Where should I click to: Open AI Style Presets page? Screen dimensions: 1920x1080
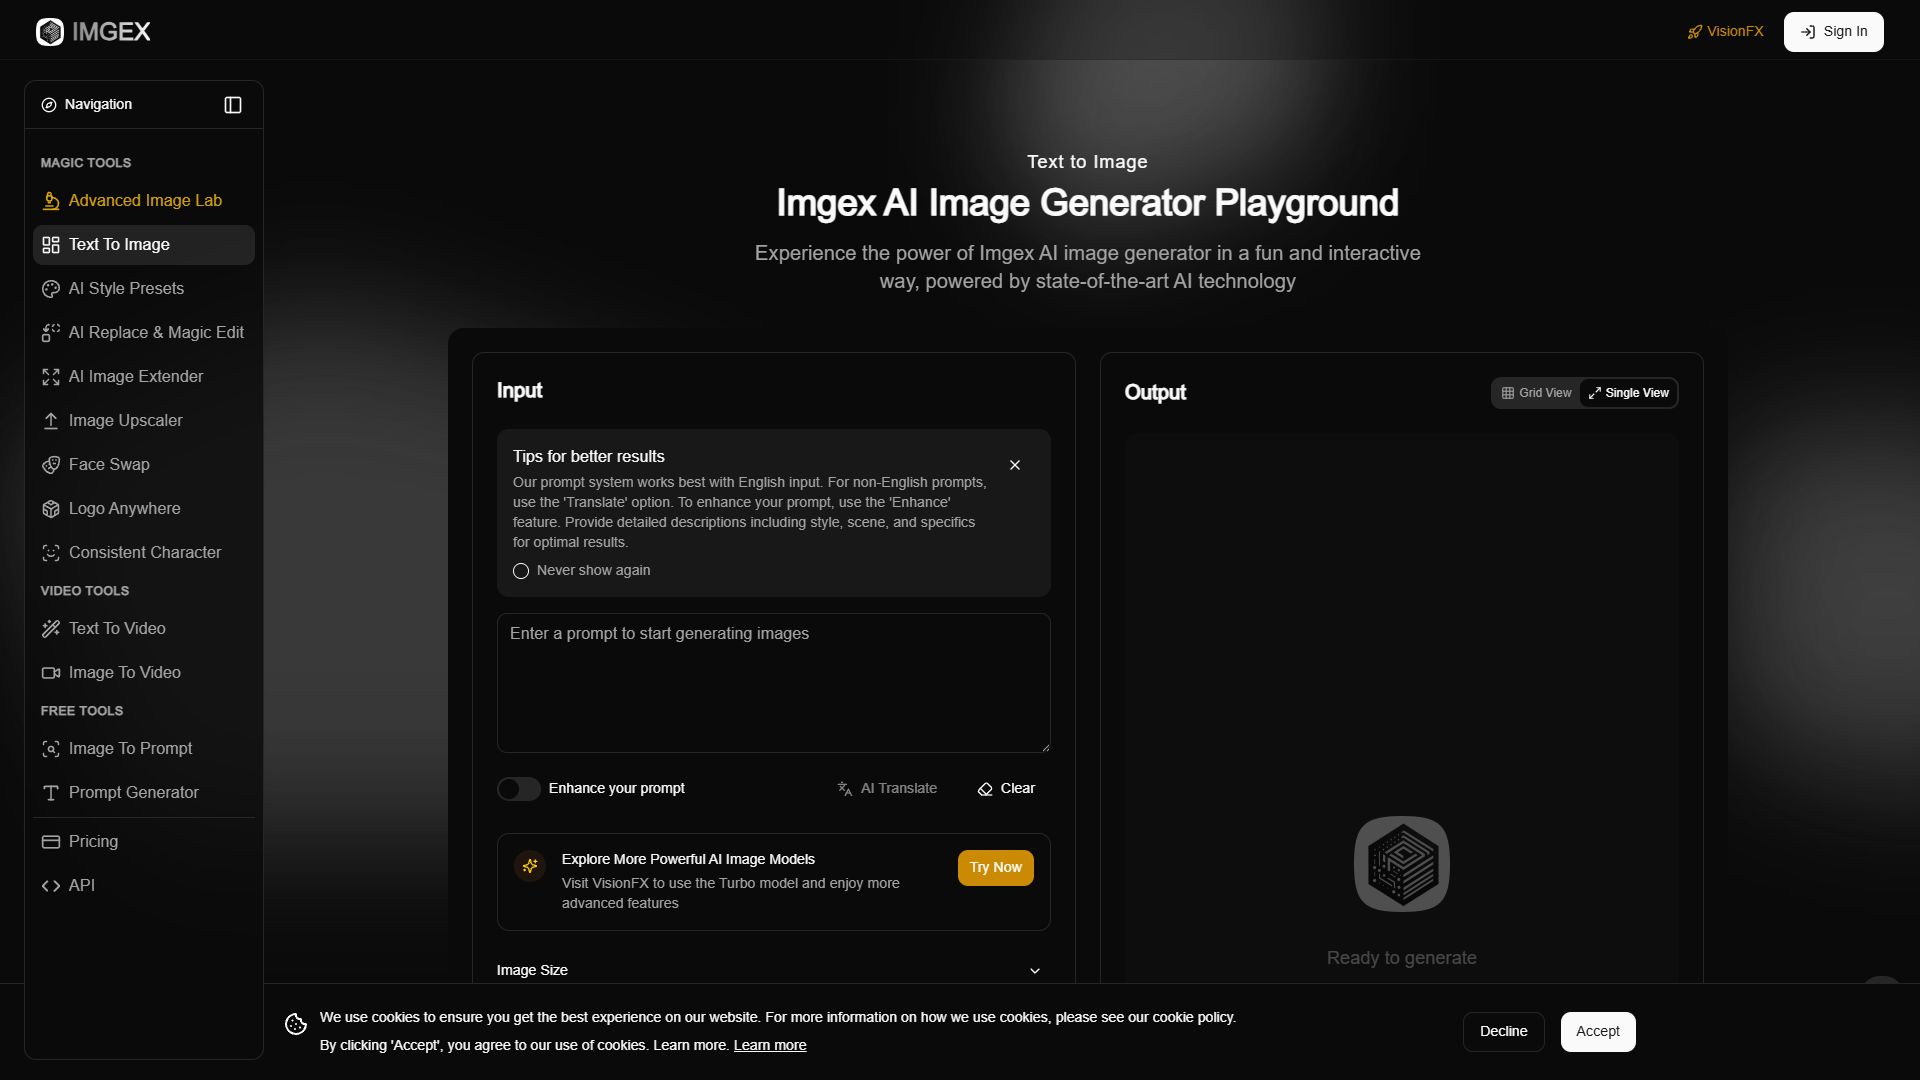[144, 289]
